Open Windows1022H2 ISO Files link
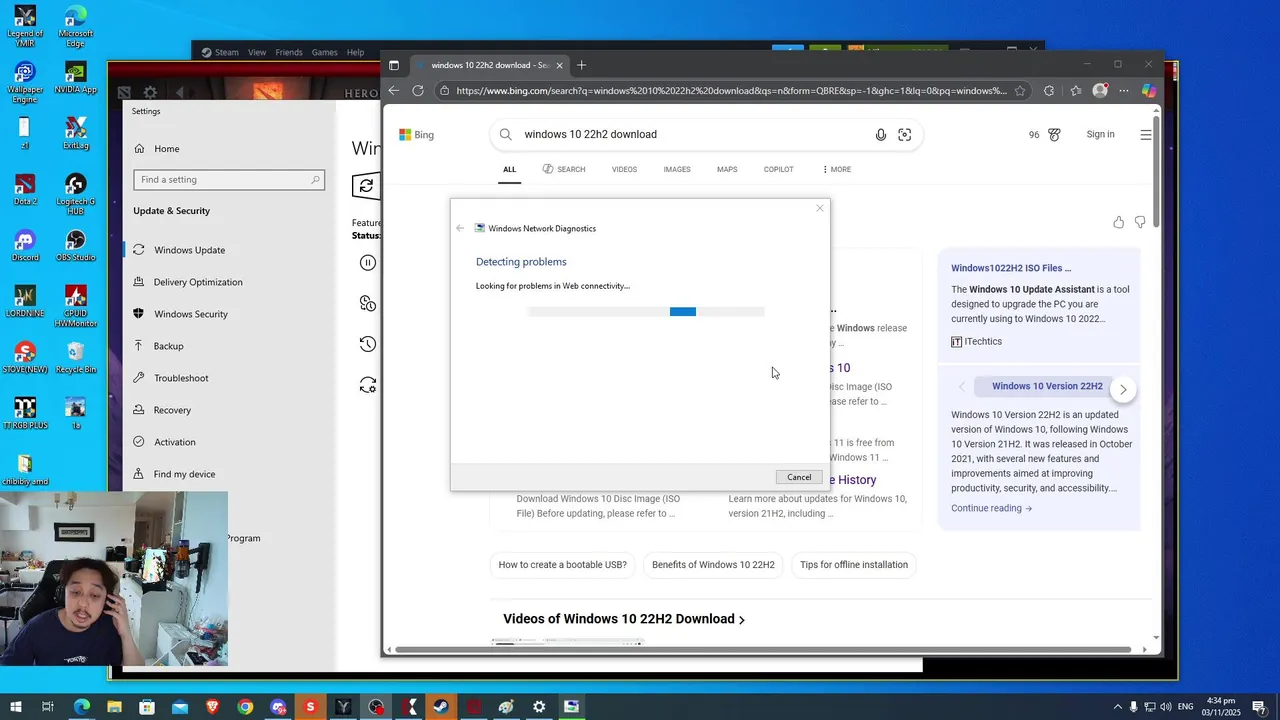The width and height of the screenshot is (1280, 720). click(1011, 268)
